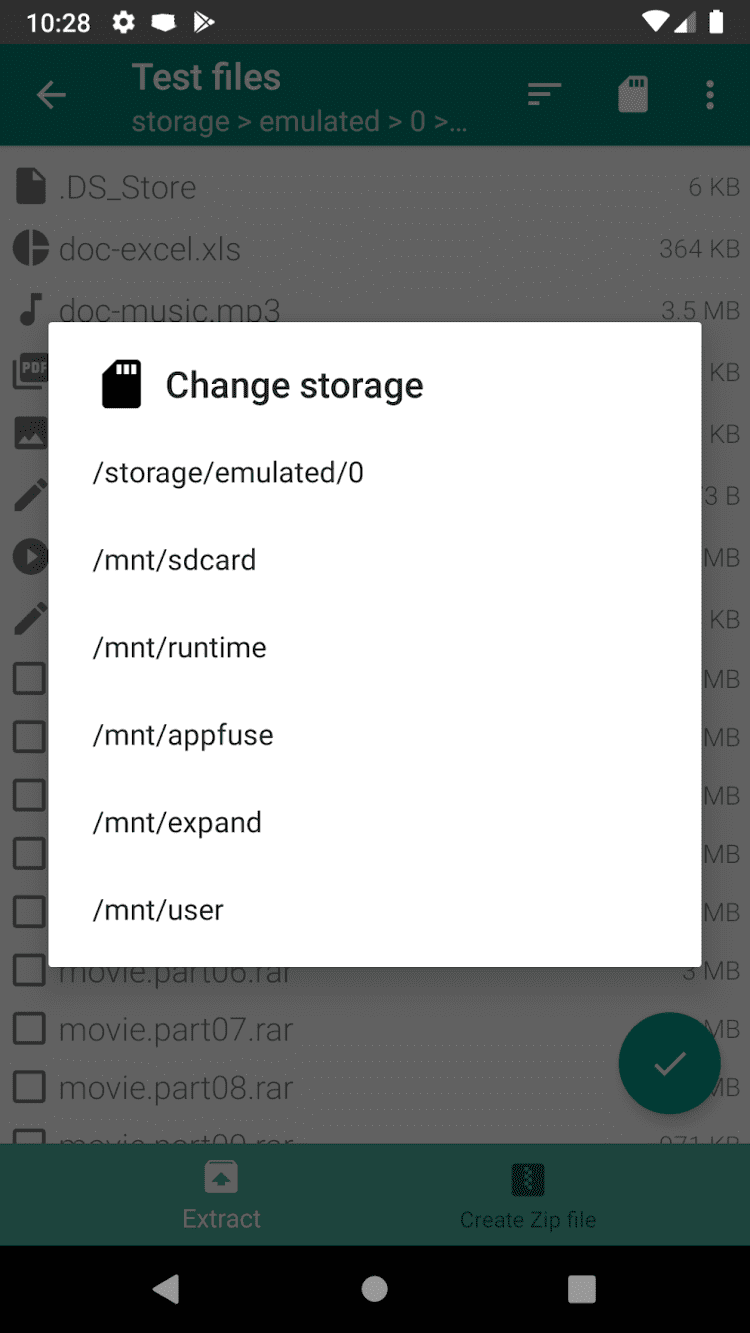The image size is (750, 1333).
Task: Tick the movie.part06.rar checkbox
Action: point(29,970)
